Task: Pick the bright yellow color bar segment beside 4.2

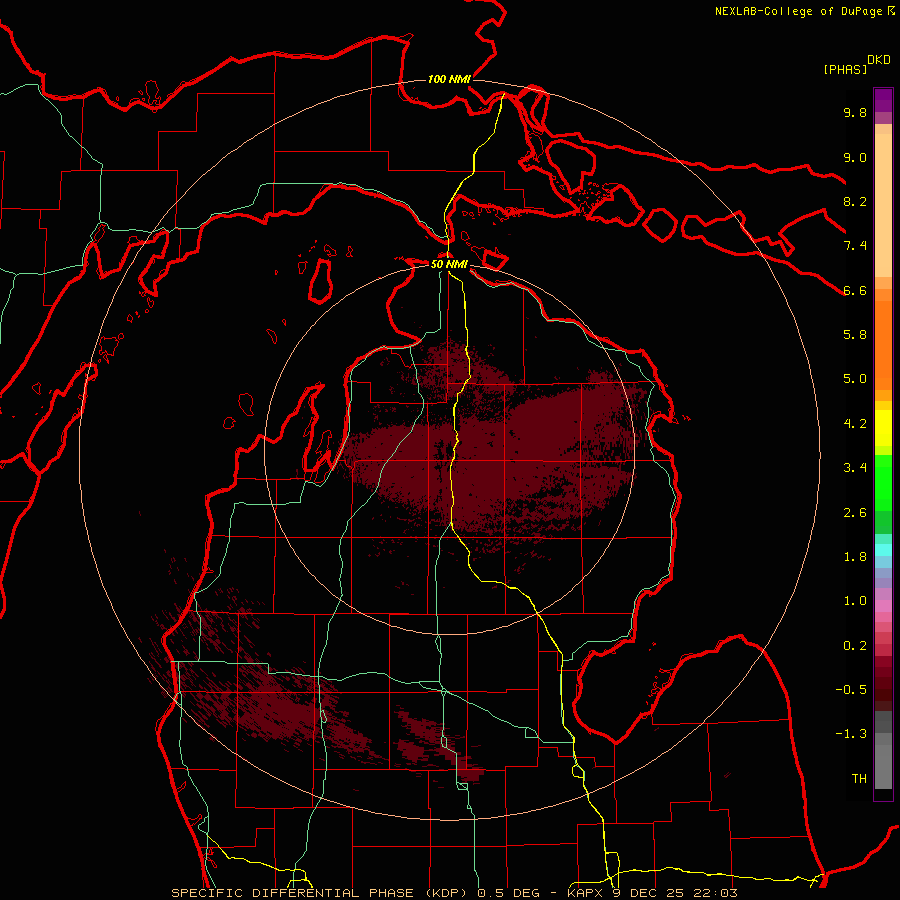Action: (883, 428)
